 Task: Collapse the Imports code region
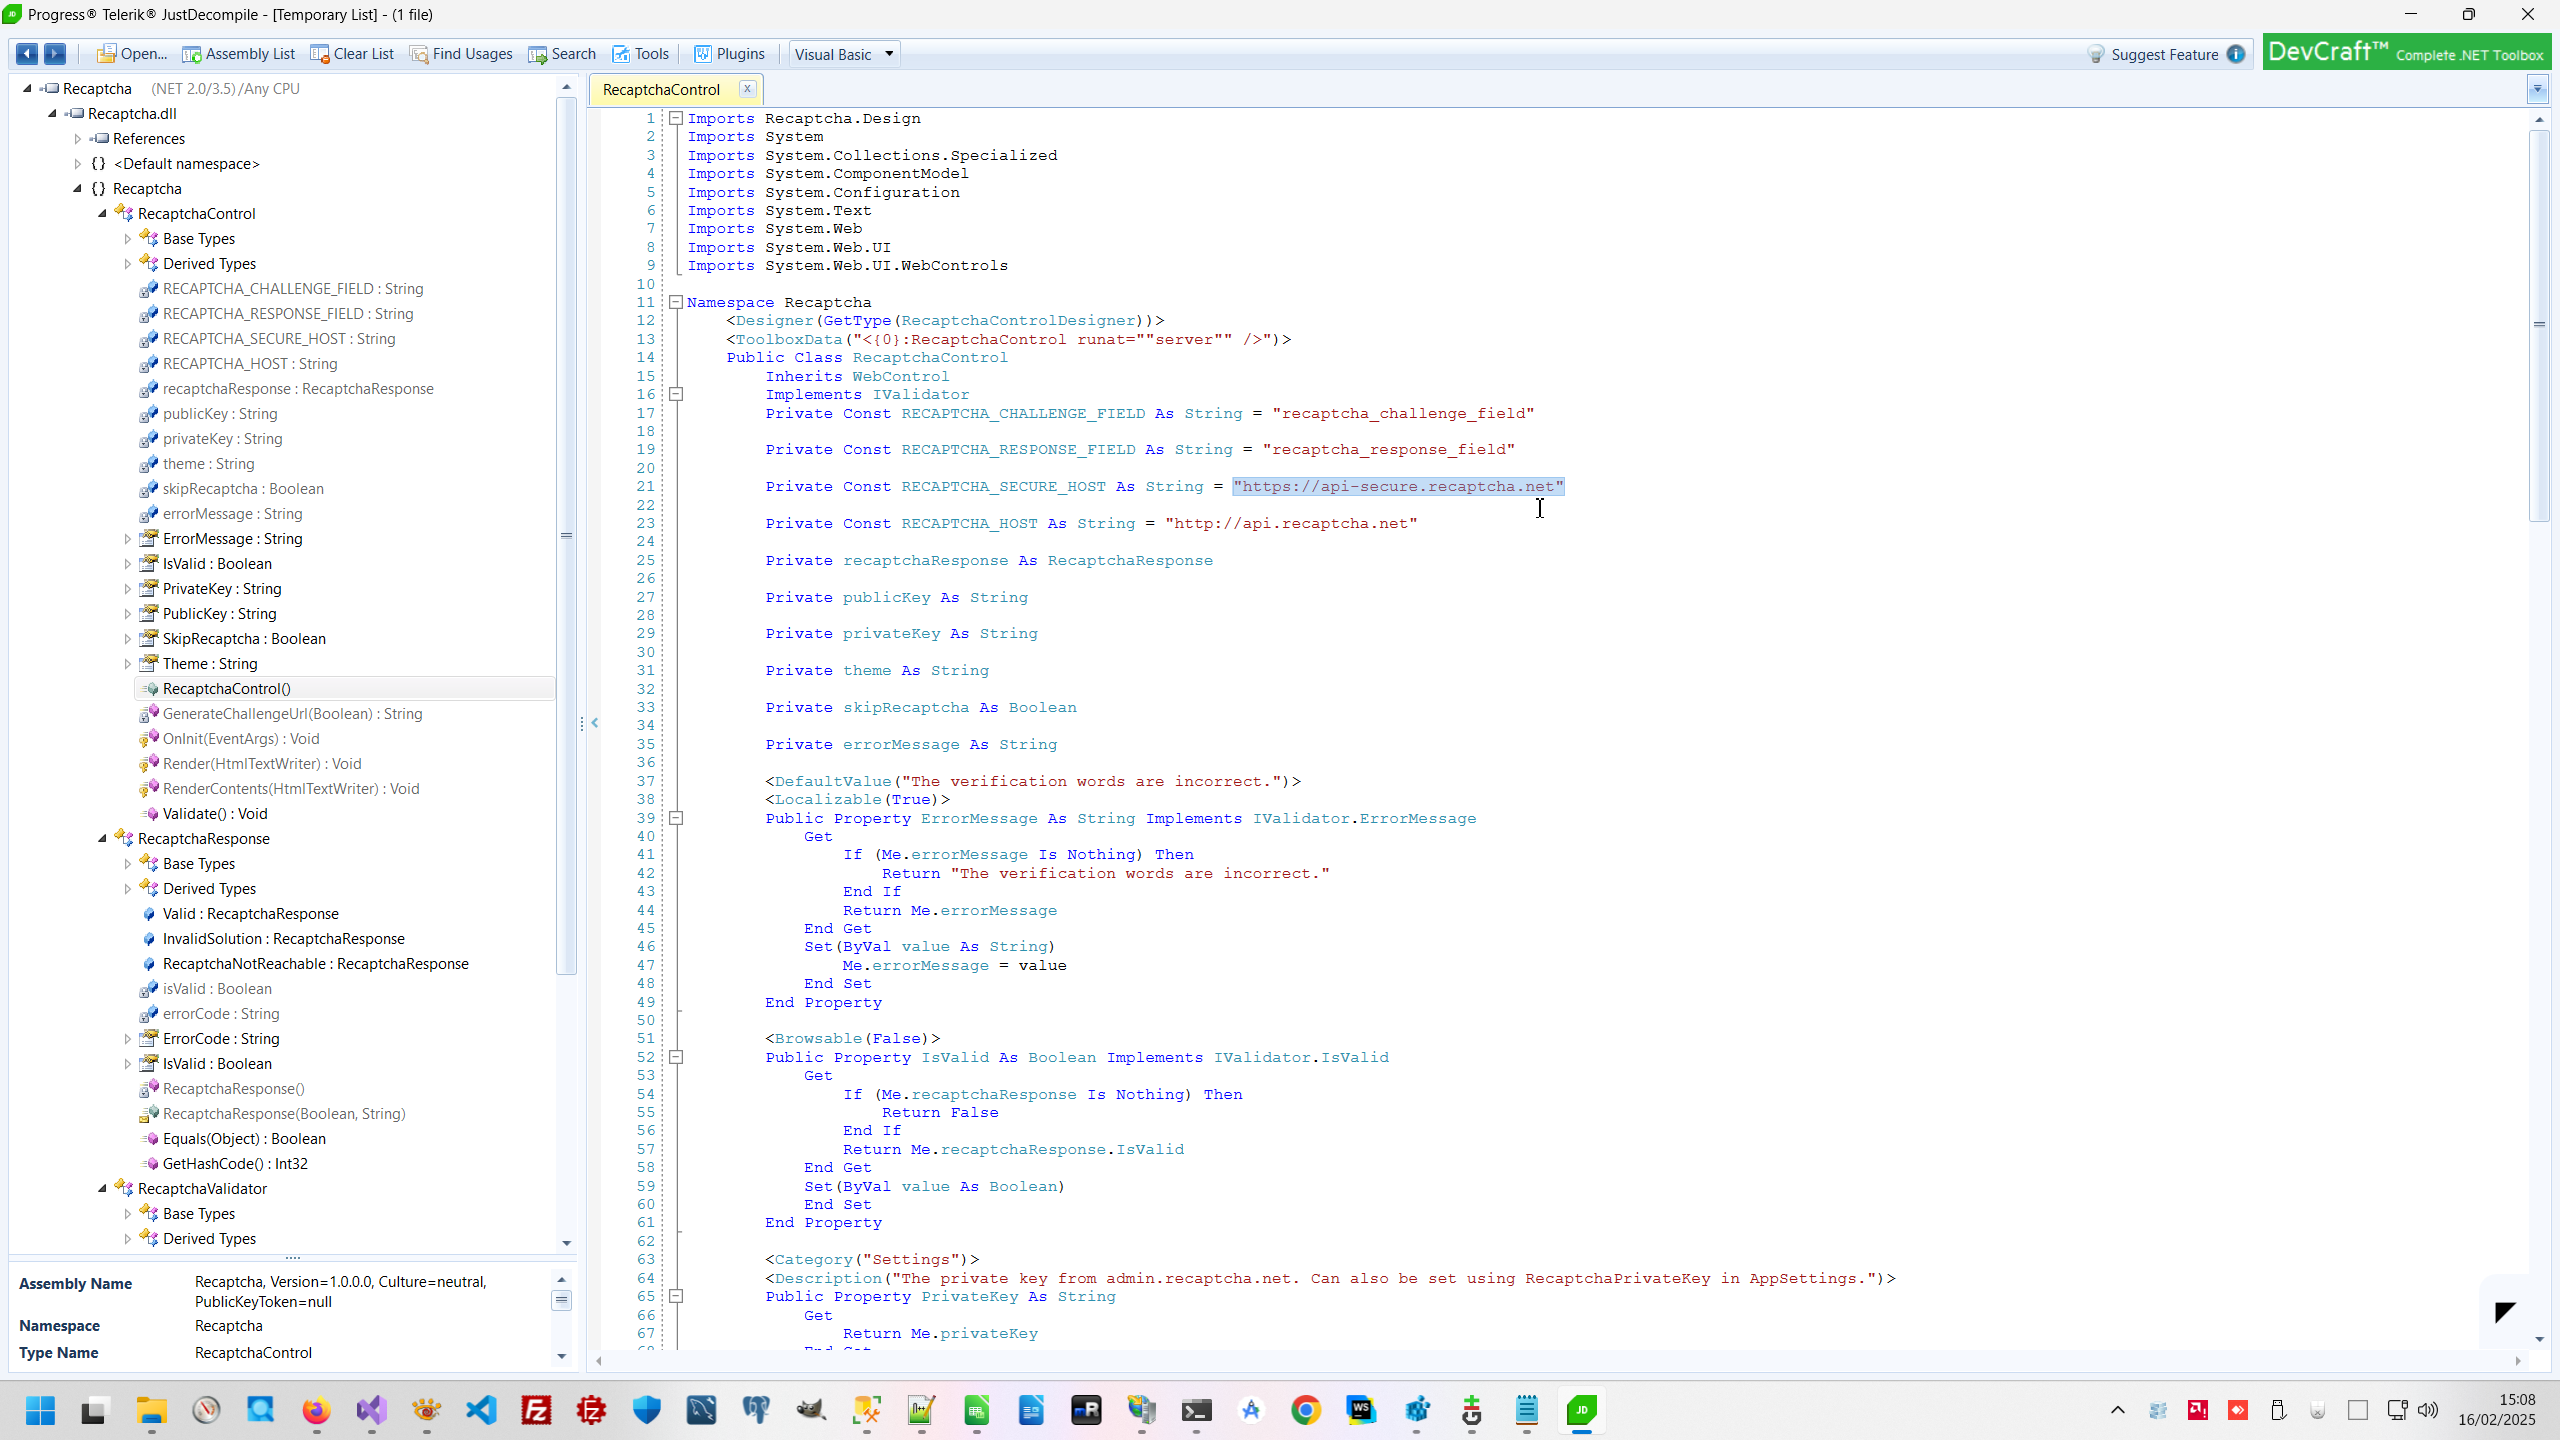pos(676,118)
